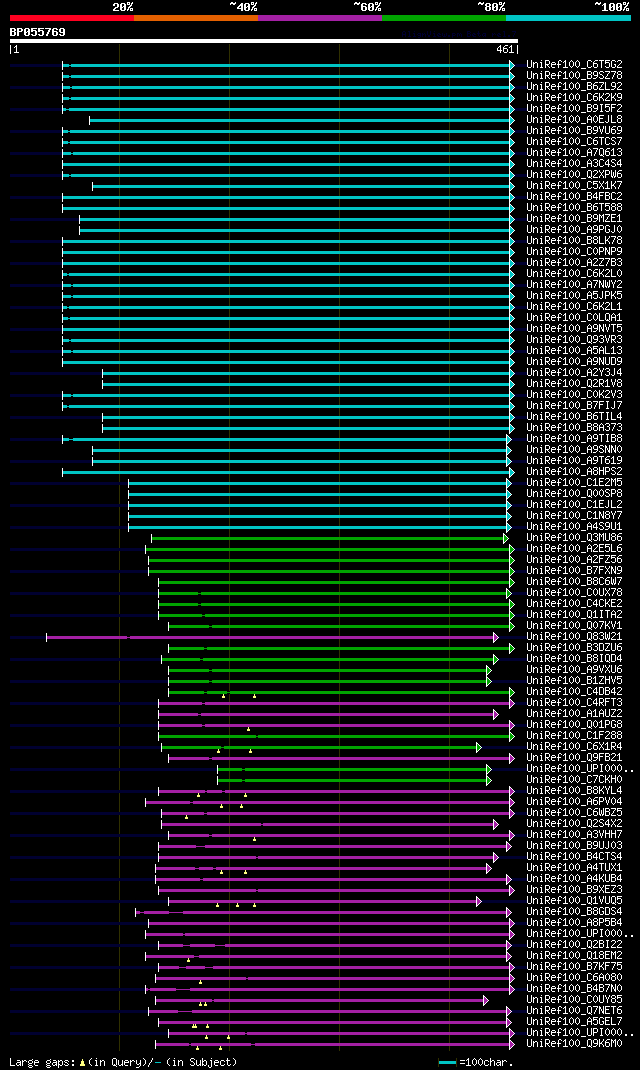Click the arrowhead ending UniRef100_A4TUX1 alignment
The width and height of the screenshot is (640, 1070).
coord(489,869)
